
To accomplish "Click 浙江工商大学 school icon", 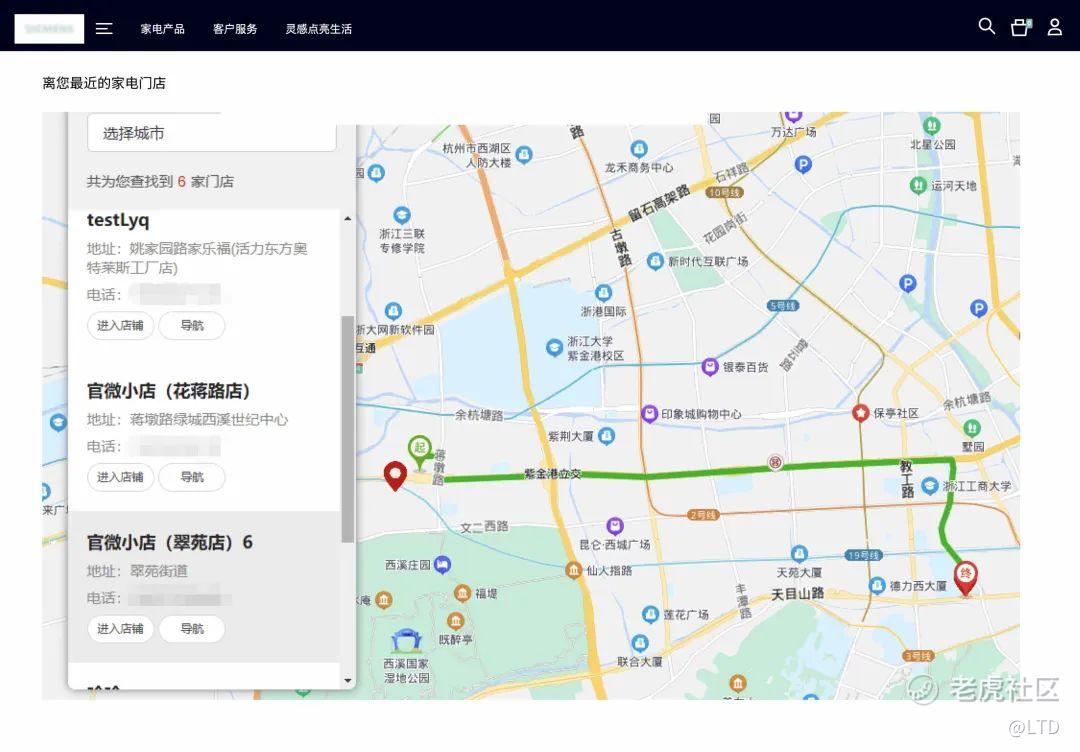I will 929,485.
